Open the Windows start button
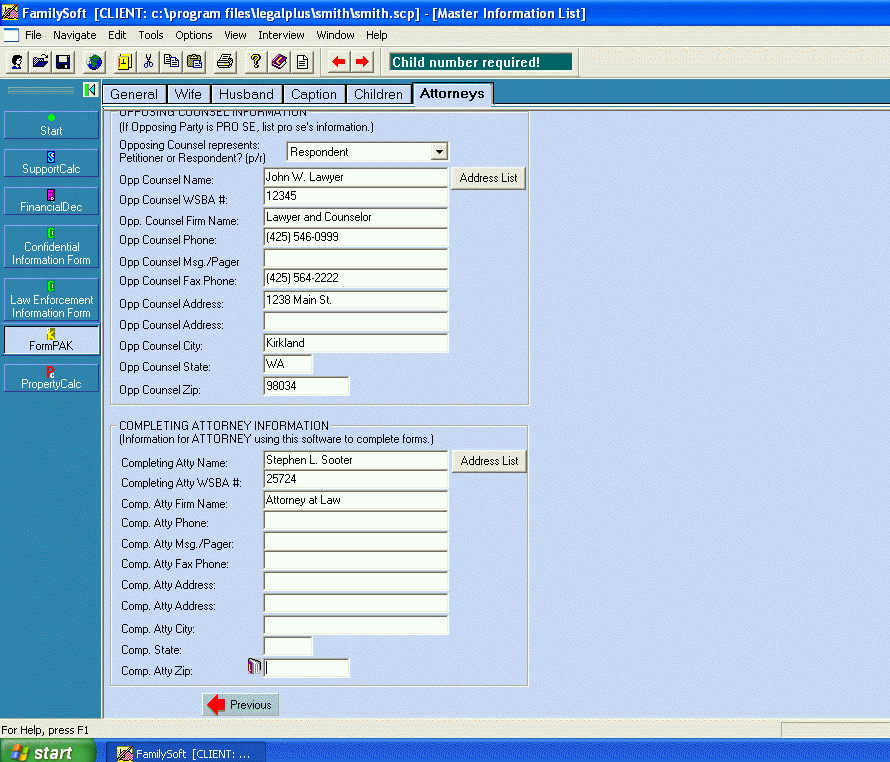 click(x=48, y=753)
